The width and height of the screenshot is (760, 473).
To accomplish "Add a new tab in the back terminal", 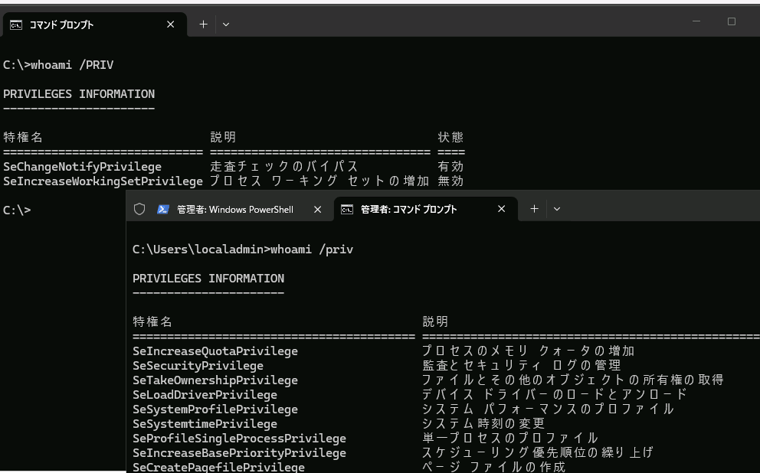I will [204, 24].
